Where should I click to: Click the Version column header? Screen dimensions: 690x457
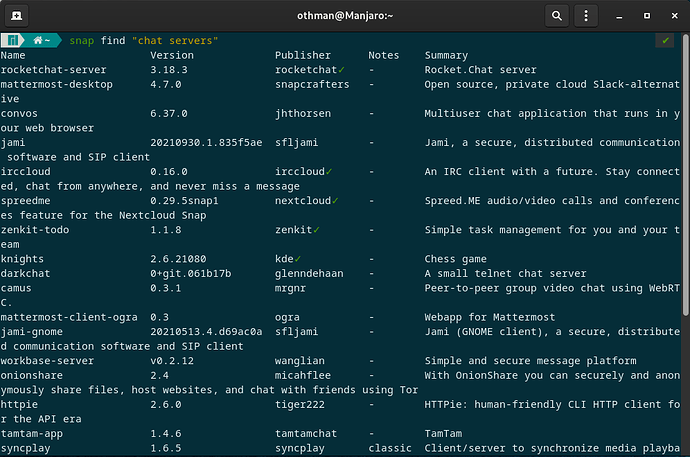pos(172,55)
